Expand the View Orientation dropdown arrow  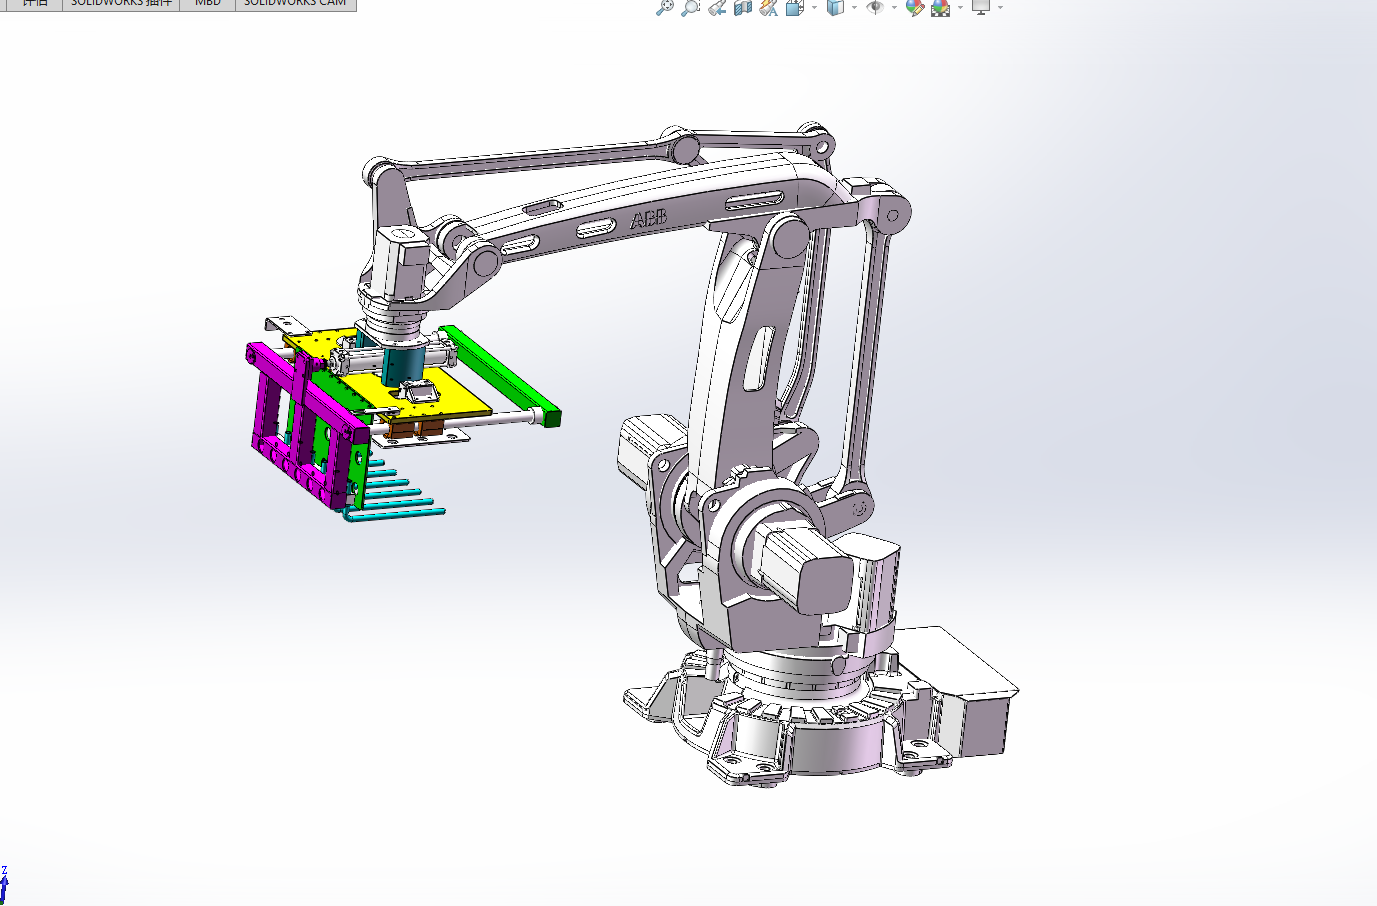click(814, 8)
